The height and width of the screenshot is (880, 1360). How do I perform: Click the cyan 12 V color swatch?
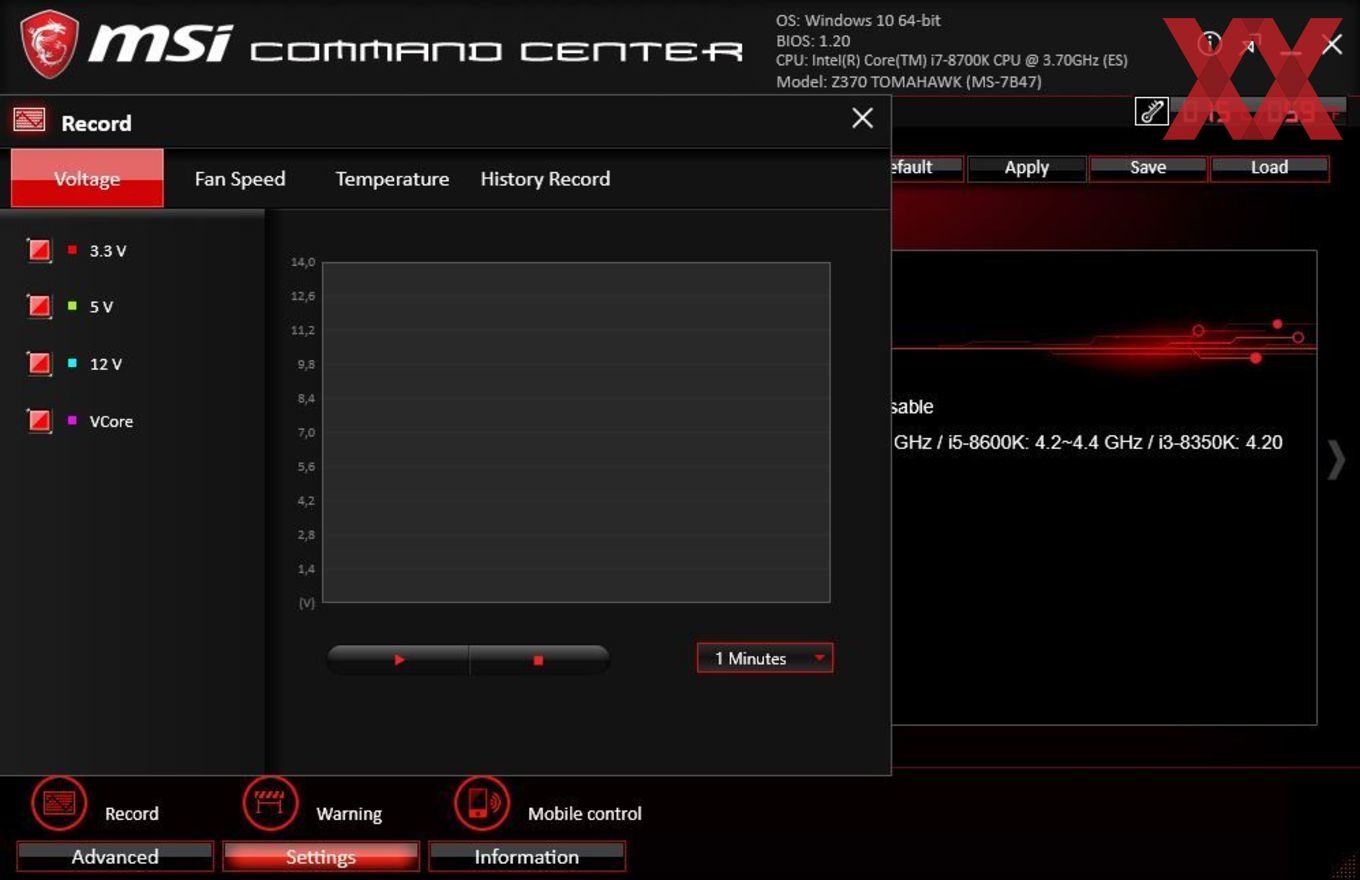[72, 363]
